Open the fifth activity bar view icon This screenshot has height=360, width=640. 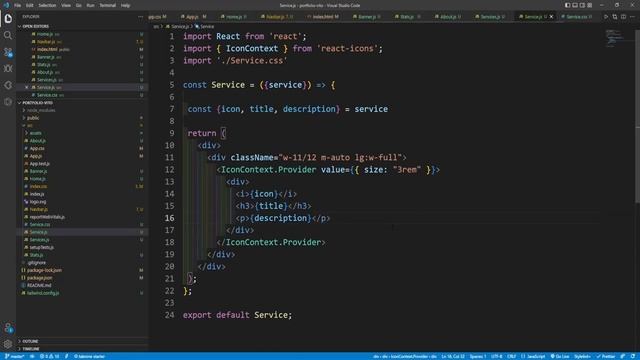[x=8, y=85]
